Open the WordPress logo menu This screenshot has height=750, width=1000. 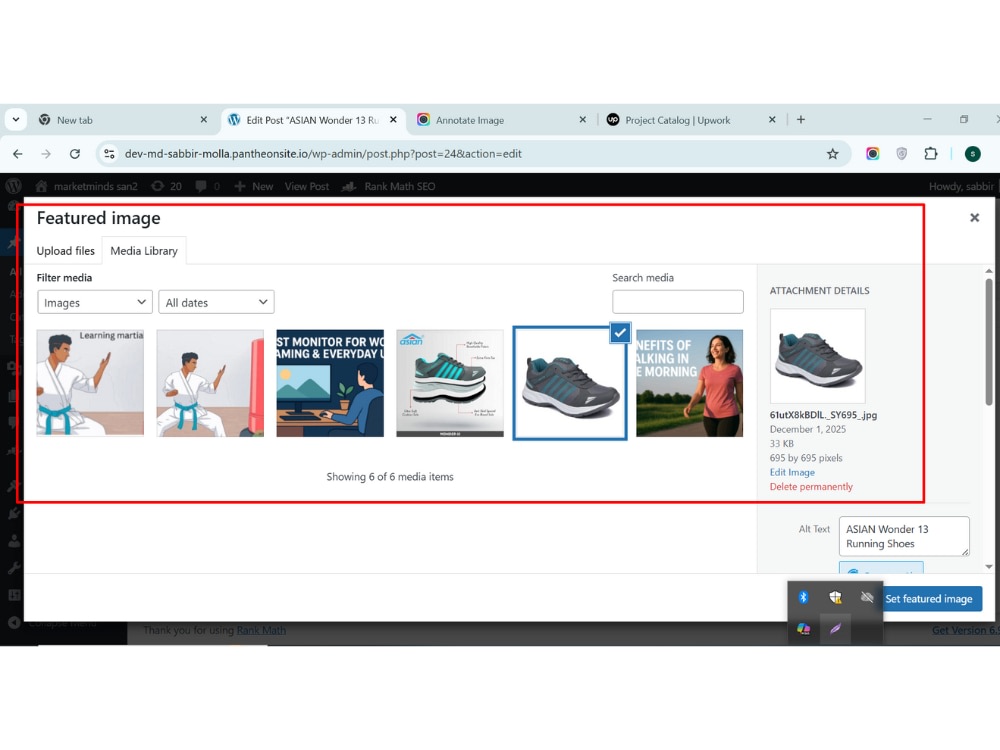tap(13, 186)
